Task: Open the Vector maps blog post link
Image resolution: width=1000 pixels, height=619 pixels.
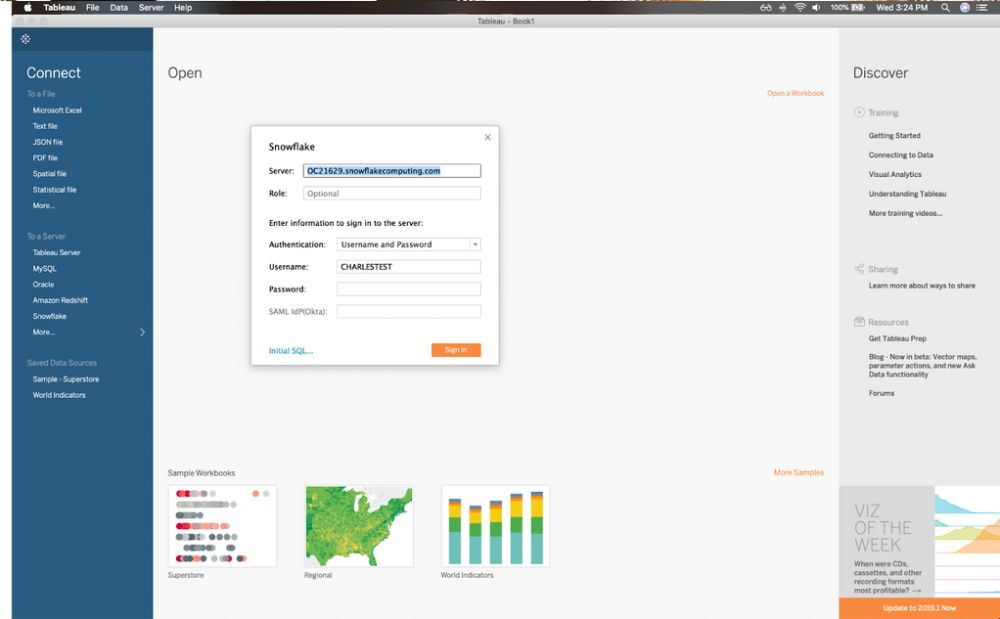Action: point(922,365)
